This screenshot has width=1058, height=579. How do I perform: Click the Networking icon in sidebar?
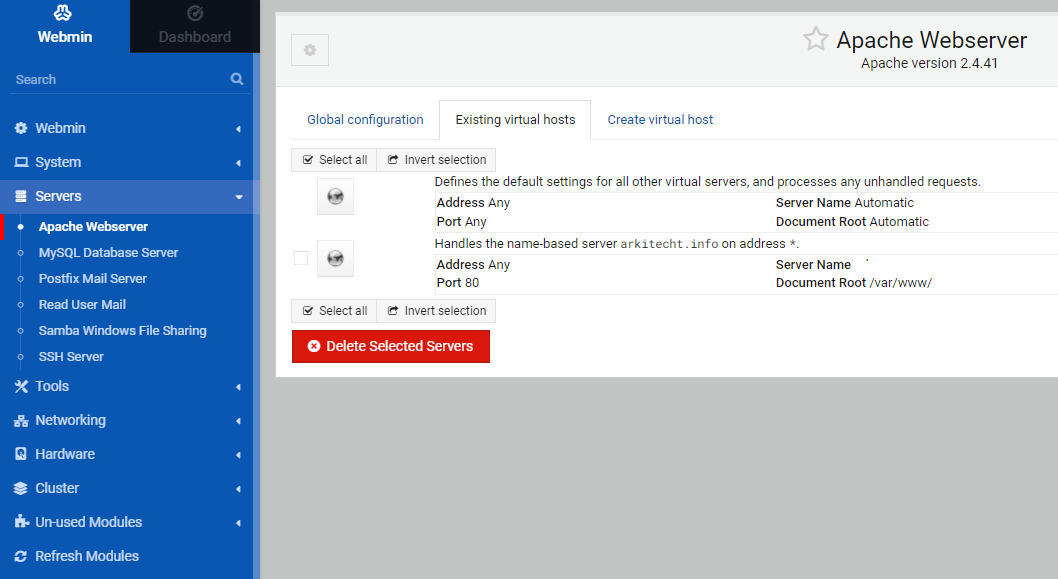[21, 420]
